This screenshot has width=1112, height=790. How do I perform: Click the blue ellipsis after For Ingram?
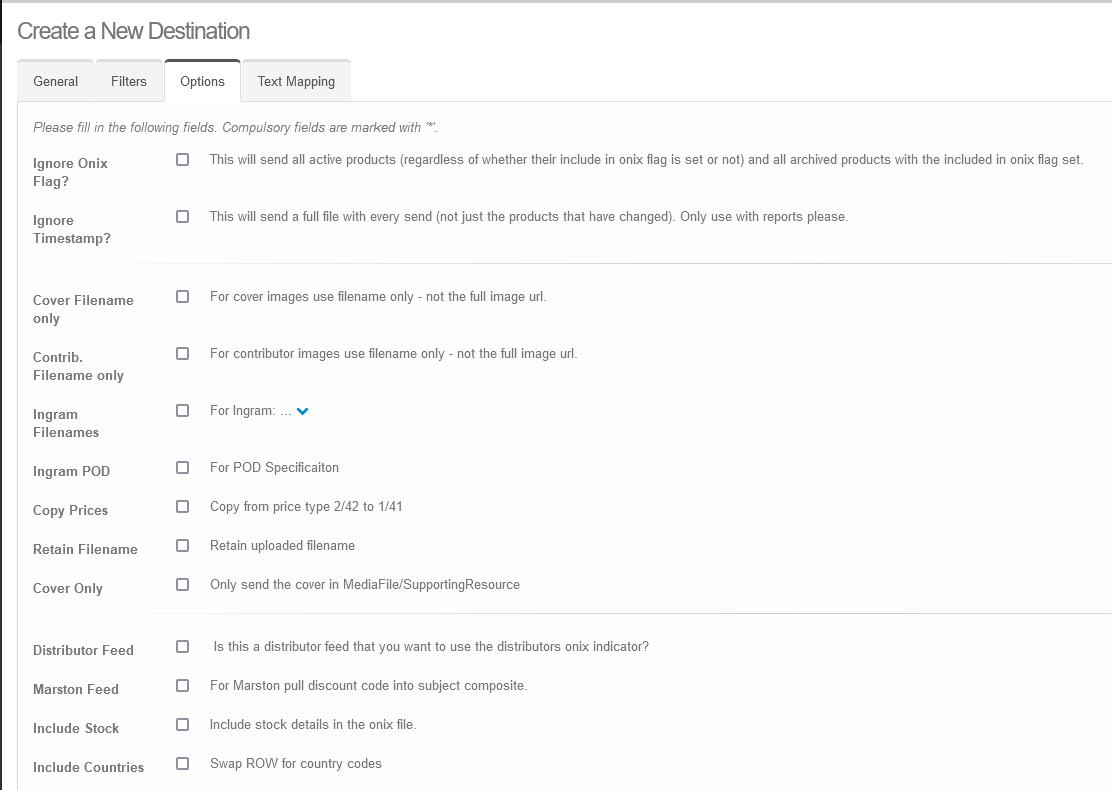(286, 411)
